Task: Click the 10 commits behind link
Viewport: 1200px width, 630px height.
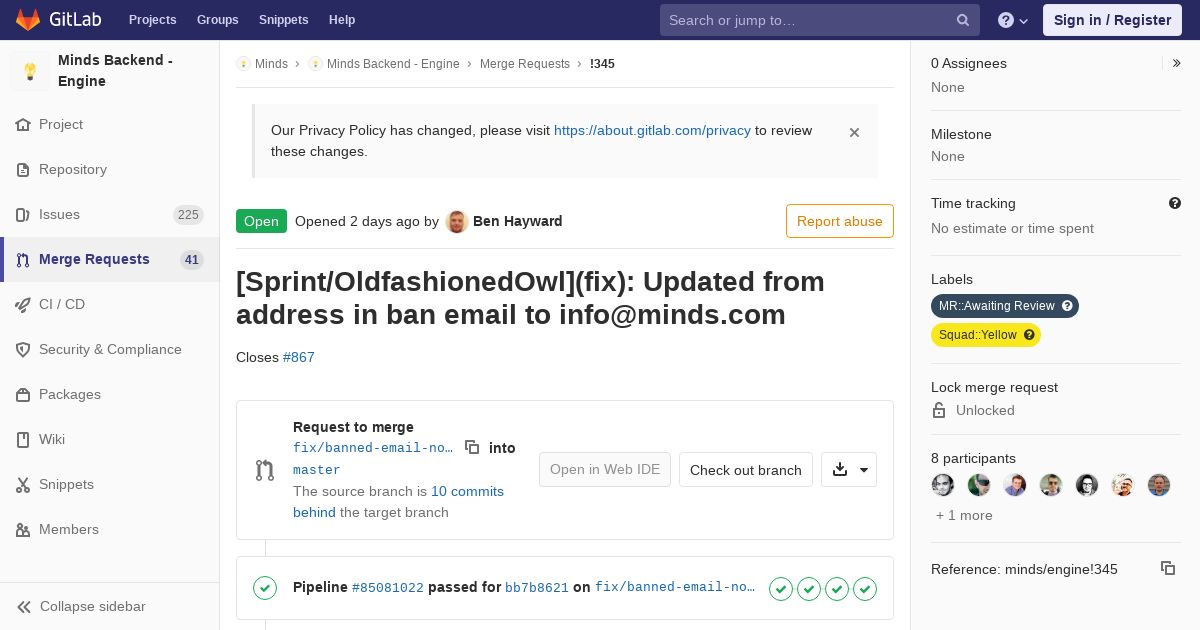Action: pos(398,502)
